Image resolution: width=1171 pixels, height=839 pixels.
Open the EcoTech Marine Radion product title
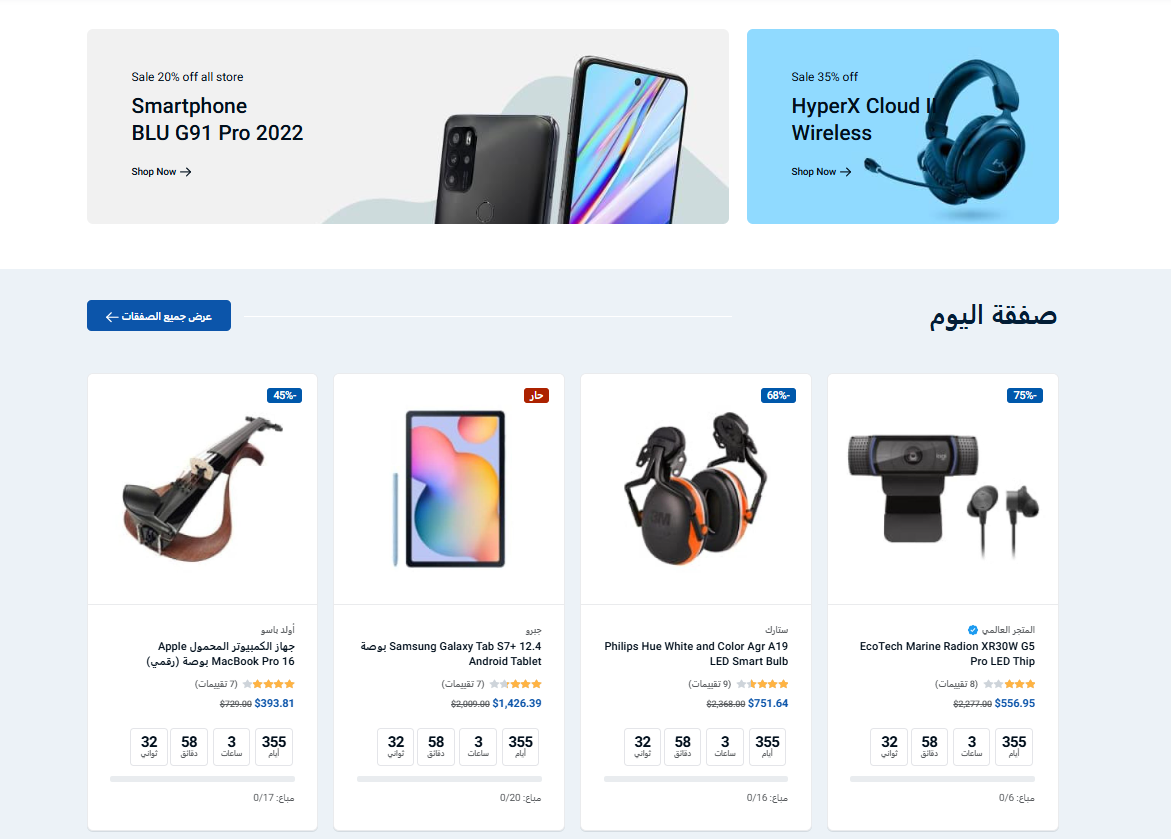coord(947,654)
